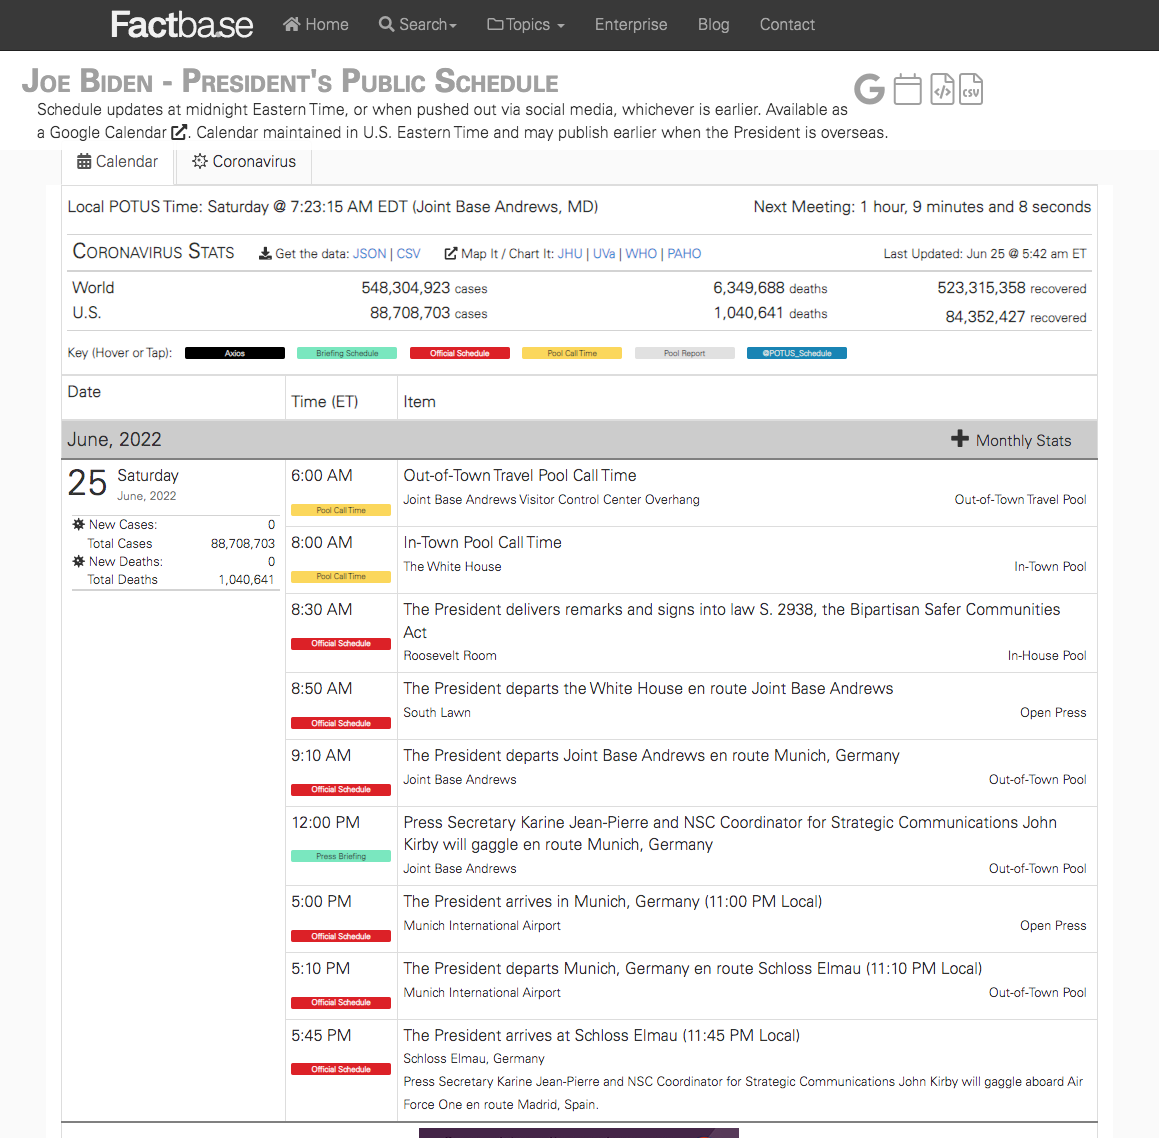Select 'In-Town Pool Call Time' item
Screen dimensions: 1159x1138
(482, 542)
